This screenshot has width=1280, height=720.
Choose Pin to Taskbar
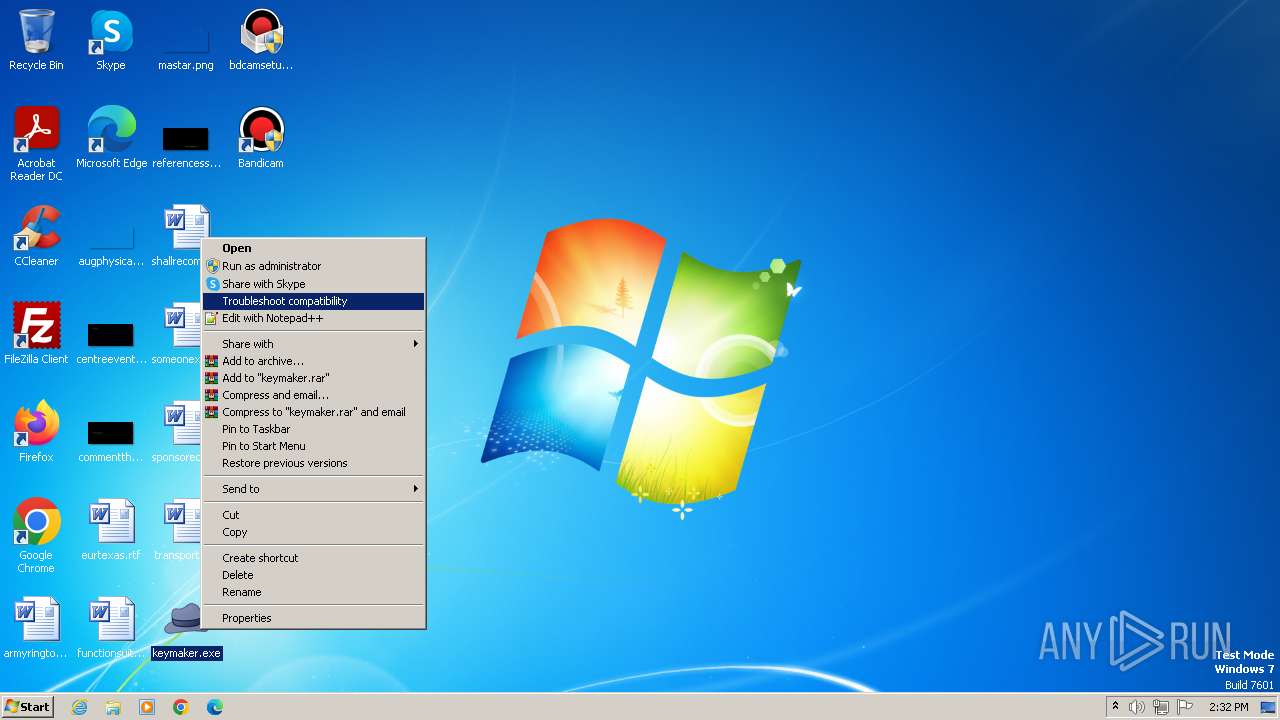tap(314, 429)
